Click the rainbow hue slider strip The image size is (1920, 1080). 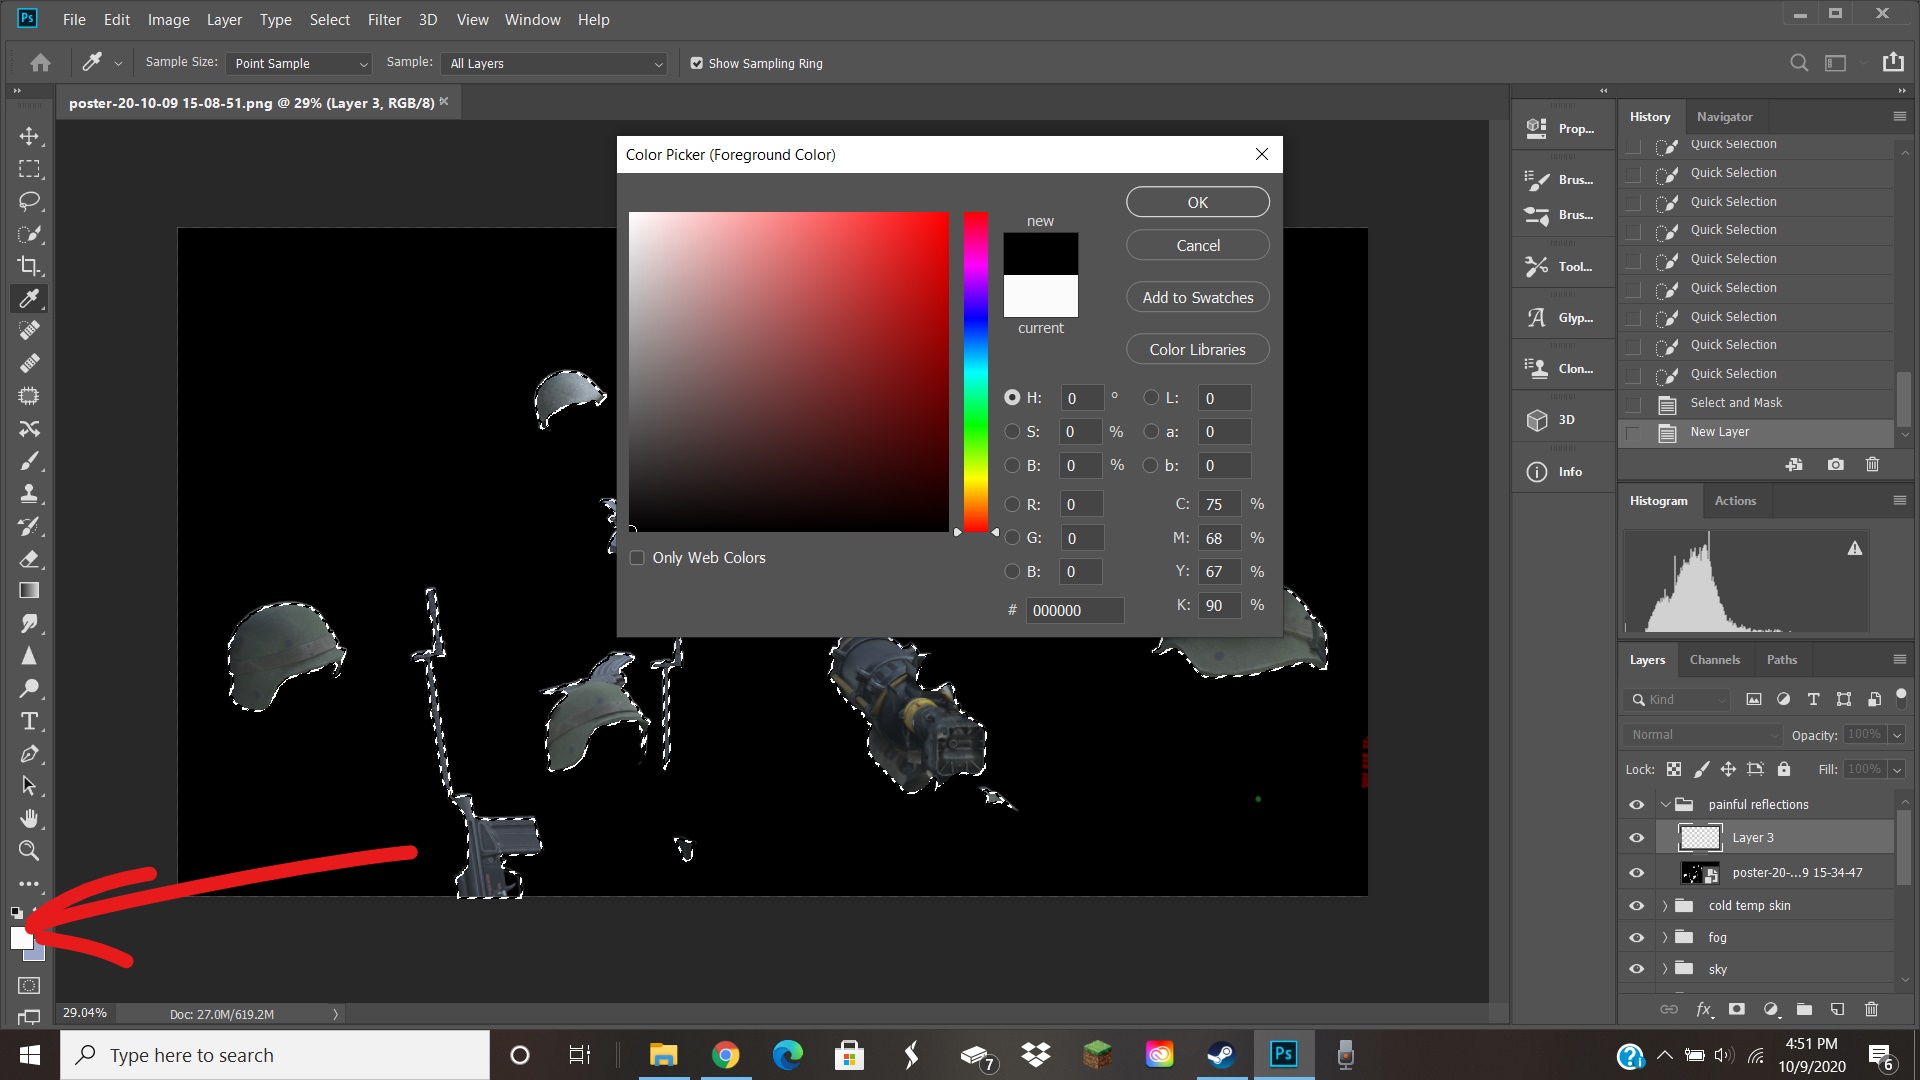pos(975,370)
